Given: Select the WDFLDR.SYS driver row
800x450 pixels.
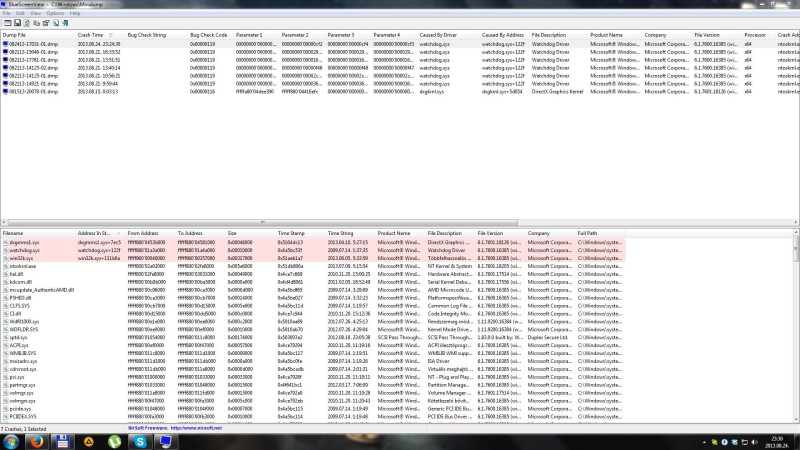Looking at the screenshot, I should (x=313, y=330).
